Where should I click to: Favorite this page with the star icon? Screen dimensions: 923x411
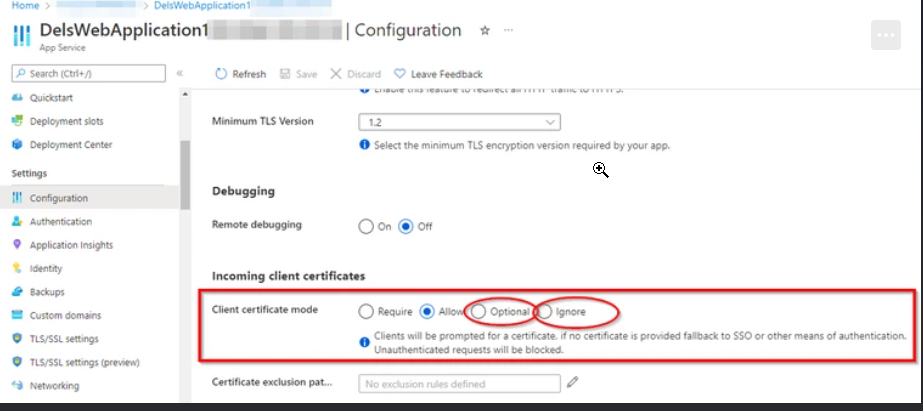(485, 31)
